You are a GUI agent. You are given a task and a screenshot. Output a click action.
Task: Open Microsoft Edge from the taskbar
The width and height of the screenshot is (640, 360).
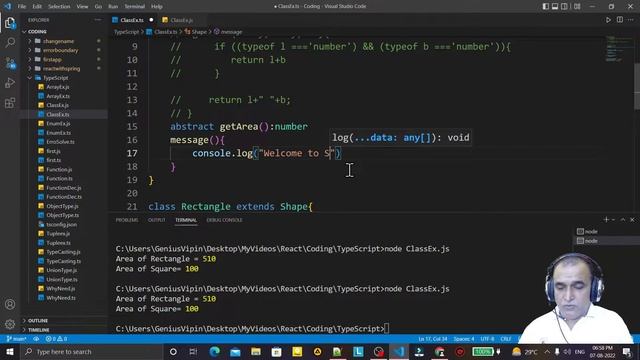pos(215,351)
